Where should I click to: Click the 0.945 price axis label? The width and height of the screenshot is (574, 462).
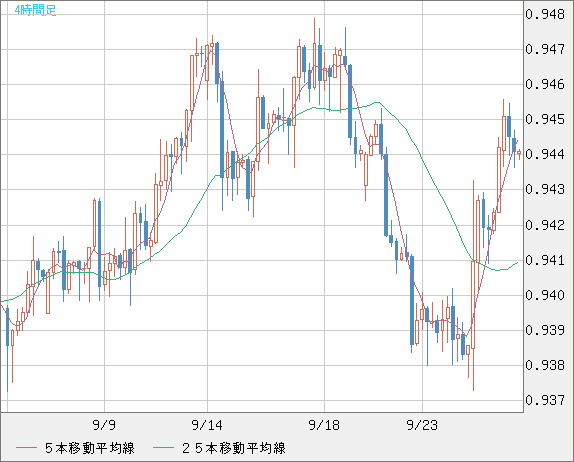click(545, 119)
